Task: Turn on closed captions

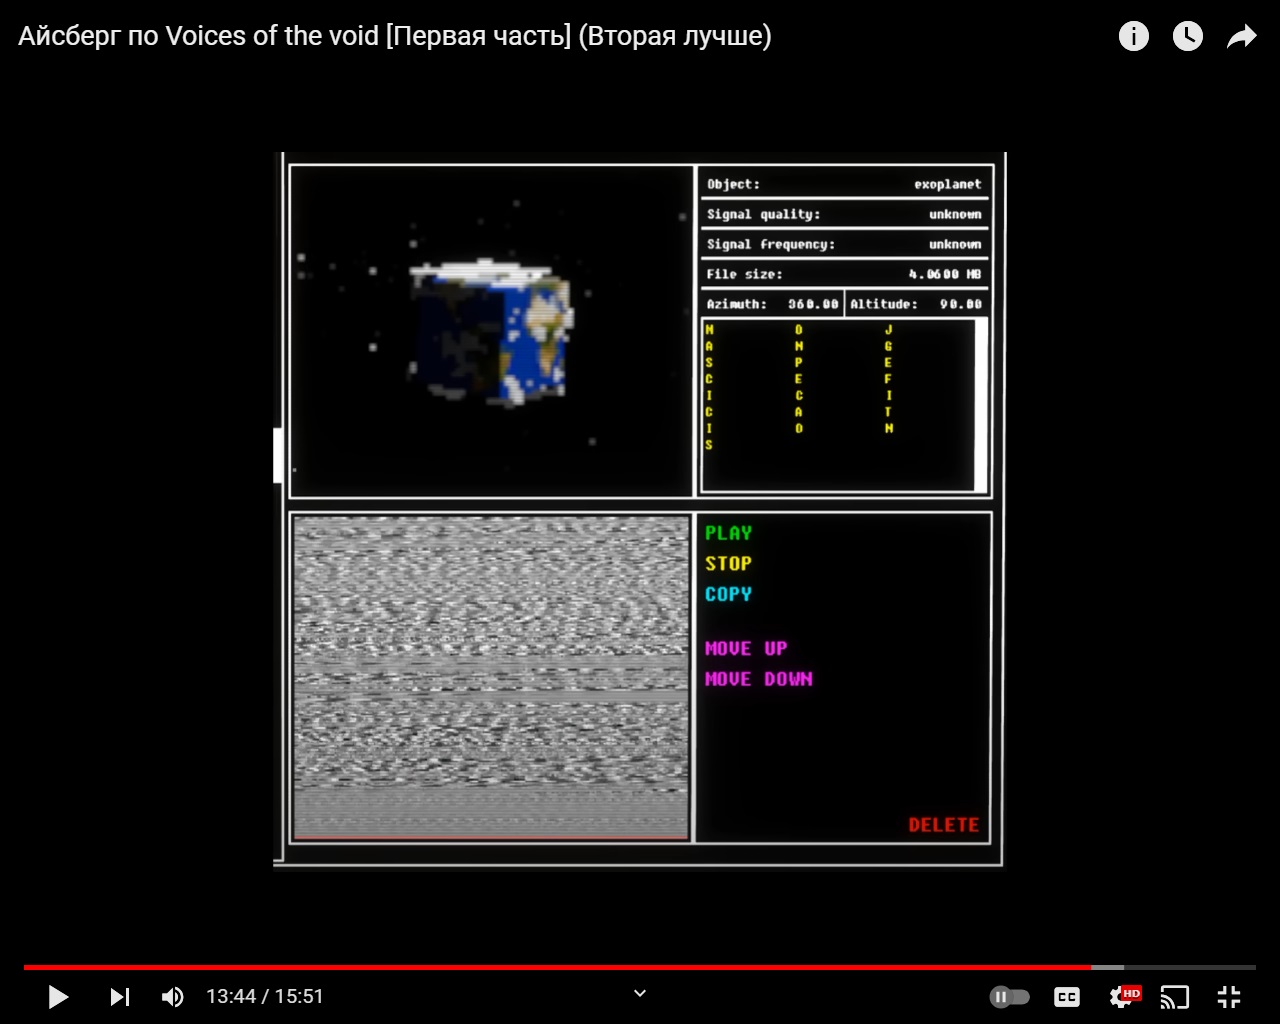Action: coord(1067,996)
